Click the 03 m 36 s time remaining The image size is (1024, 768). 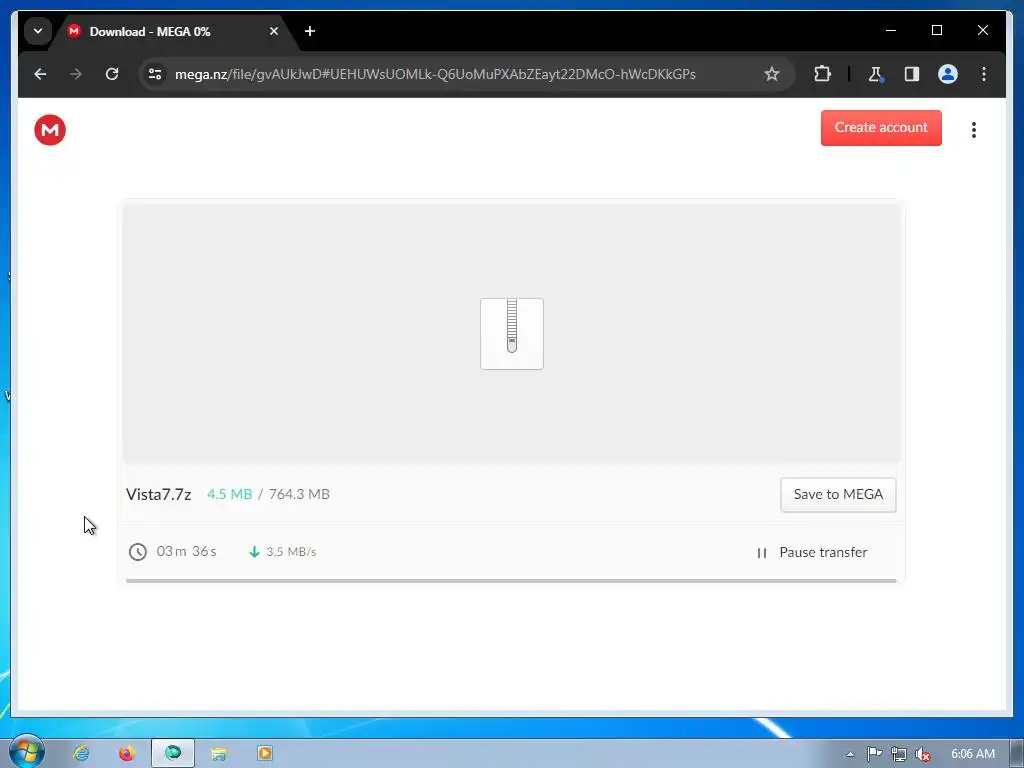coord(186,551)
